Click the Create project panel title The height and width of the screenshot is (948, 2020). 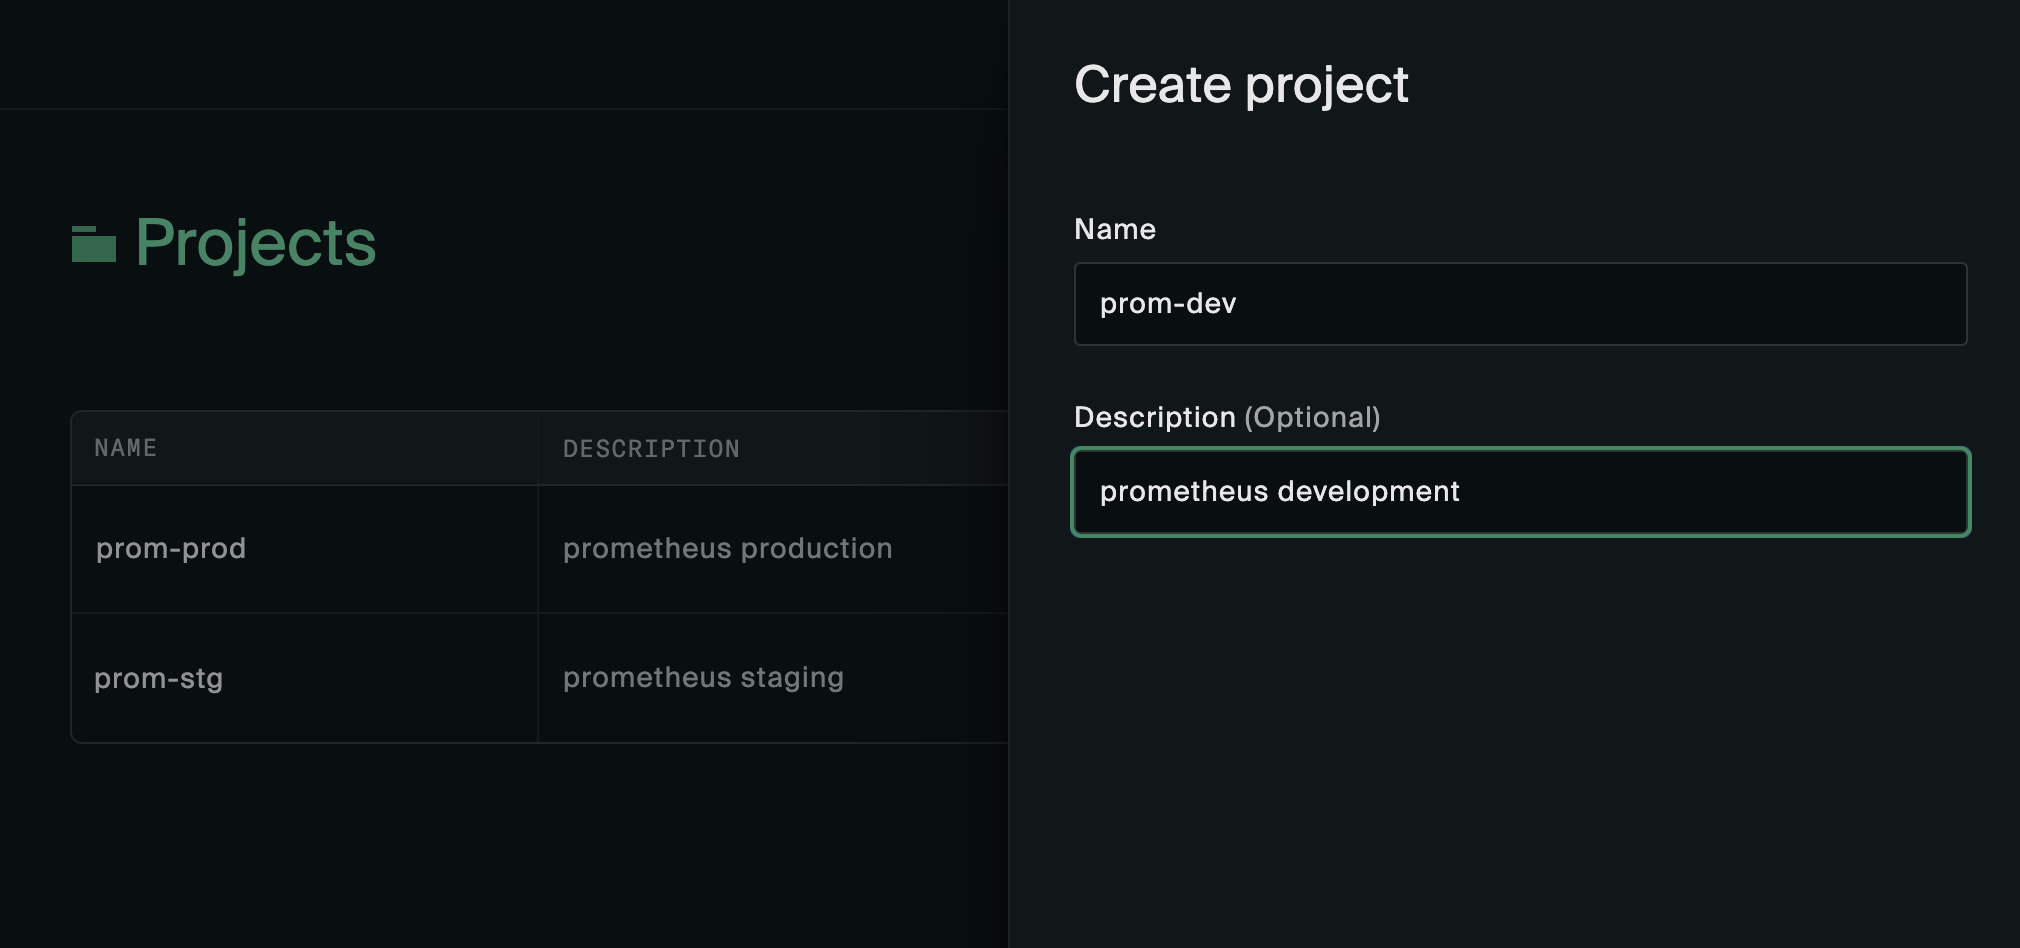pos(1240,84)
